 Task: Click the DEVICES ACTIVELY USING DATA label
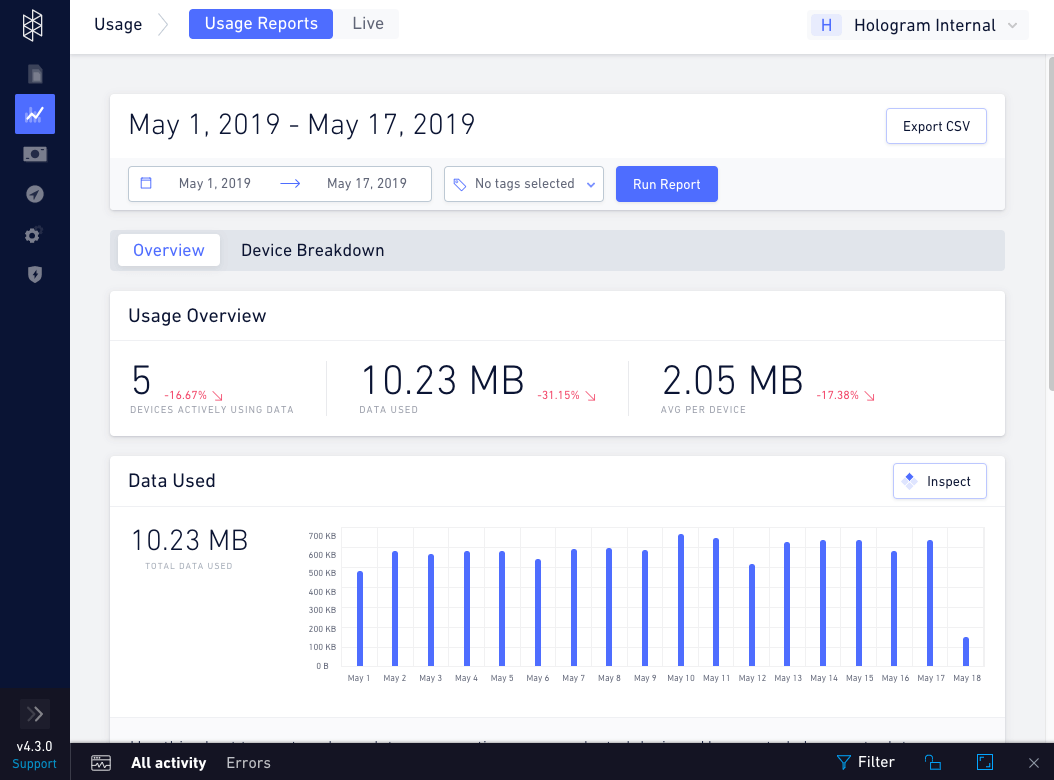[212, 410]
